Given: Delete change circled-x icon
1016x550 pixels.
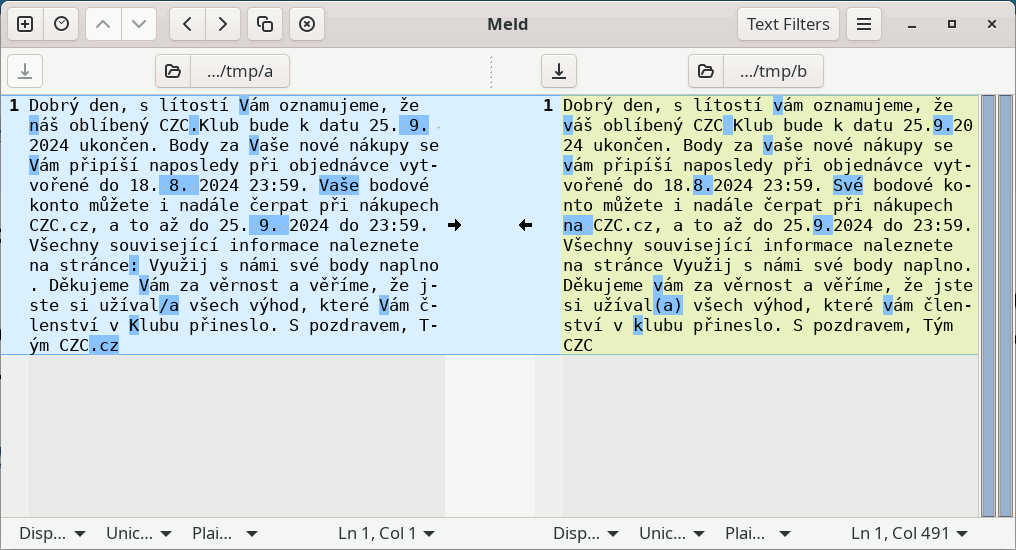Looking at the screenshot, I should coord(307,24).
